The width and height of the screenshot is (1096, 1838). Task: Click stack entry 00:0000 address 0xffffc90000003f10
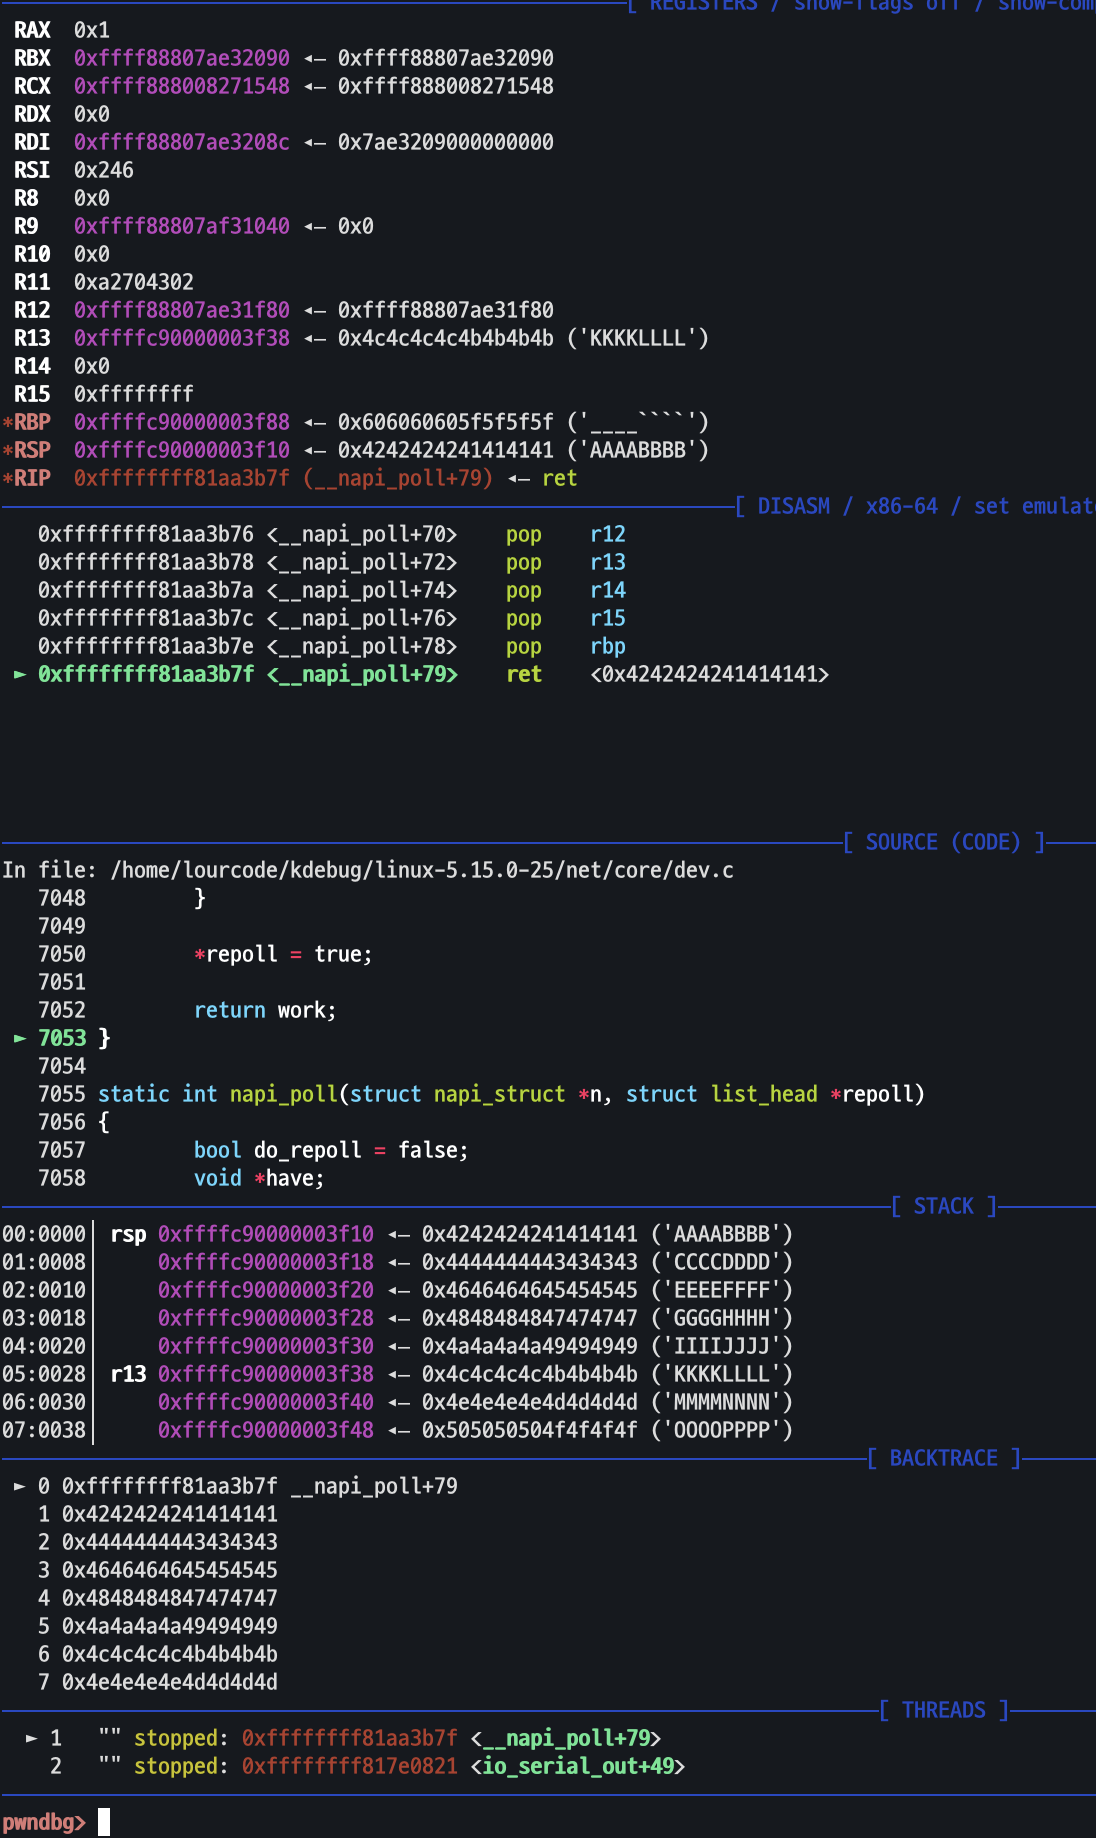[266, 1234]
